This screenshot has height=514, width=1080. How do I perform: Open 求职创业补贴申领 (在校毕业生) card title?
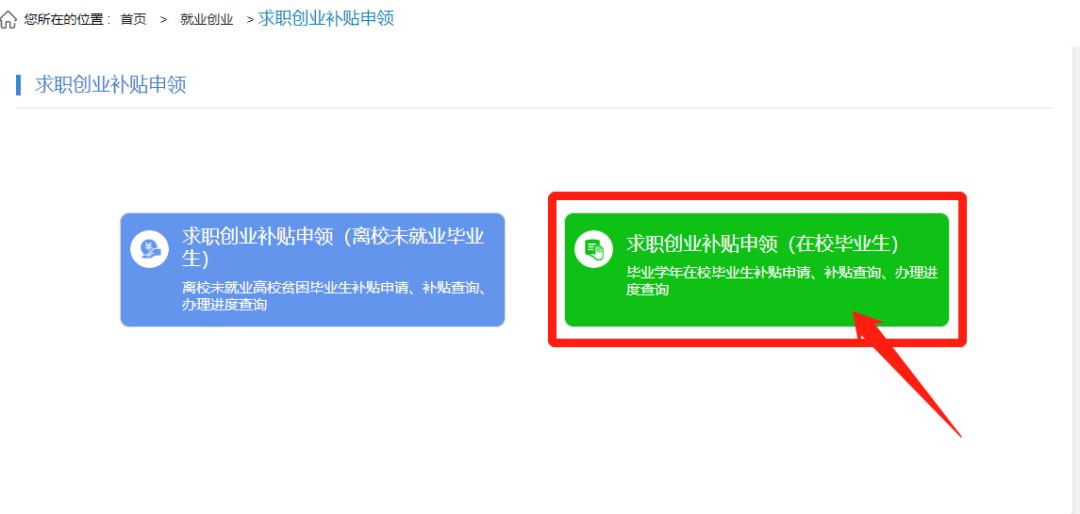pyautogui.click(x=762, y=243)
